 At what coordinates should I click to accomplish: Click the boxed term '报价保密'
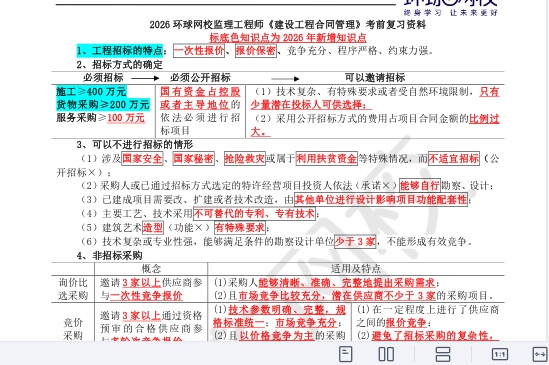256,51
